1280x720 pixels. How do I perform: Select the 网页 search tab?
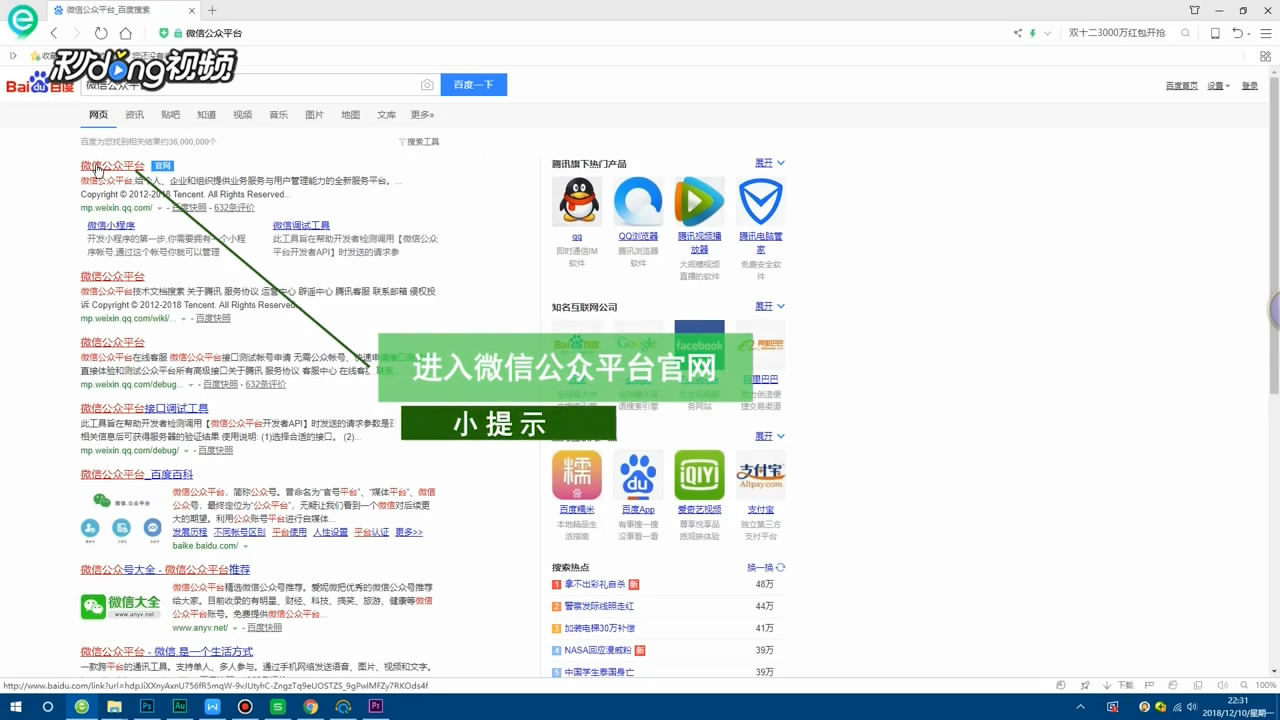click(98, 115)
